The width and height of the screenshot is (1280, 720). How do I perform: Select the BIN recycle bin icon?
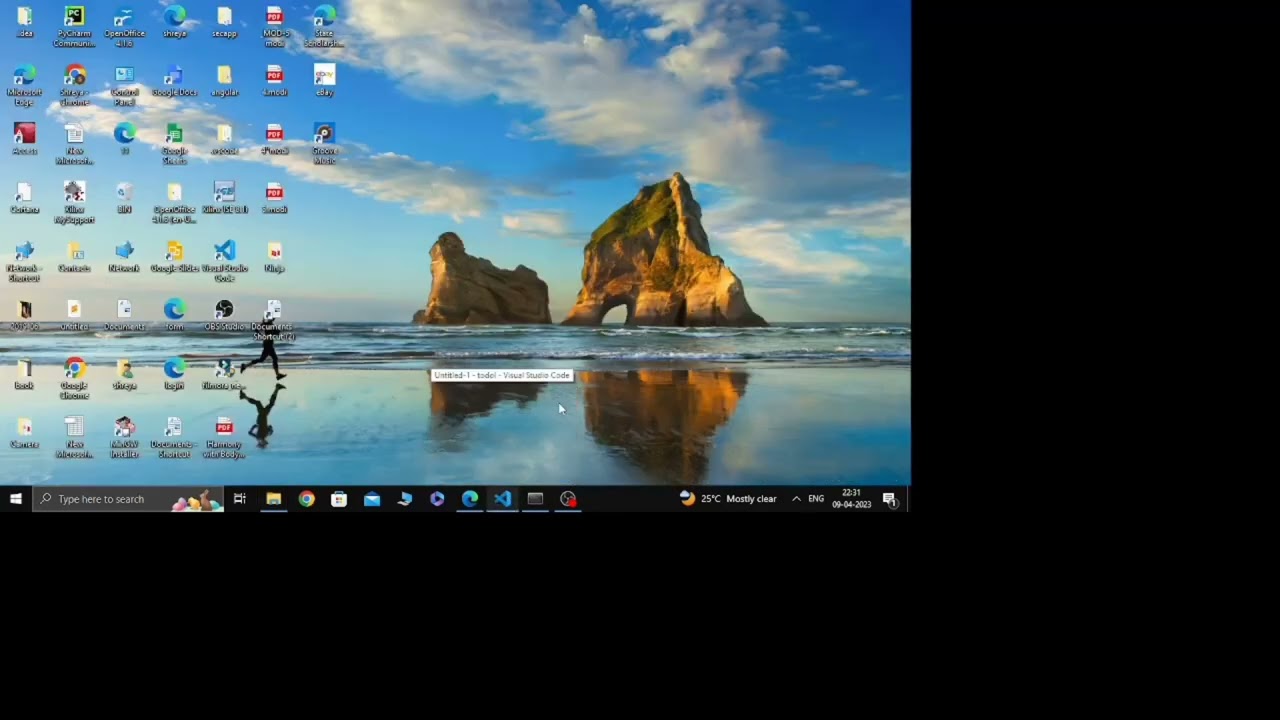click(x=124, y=198)
